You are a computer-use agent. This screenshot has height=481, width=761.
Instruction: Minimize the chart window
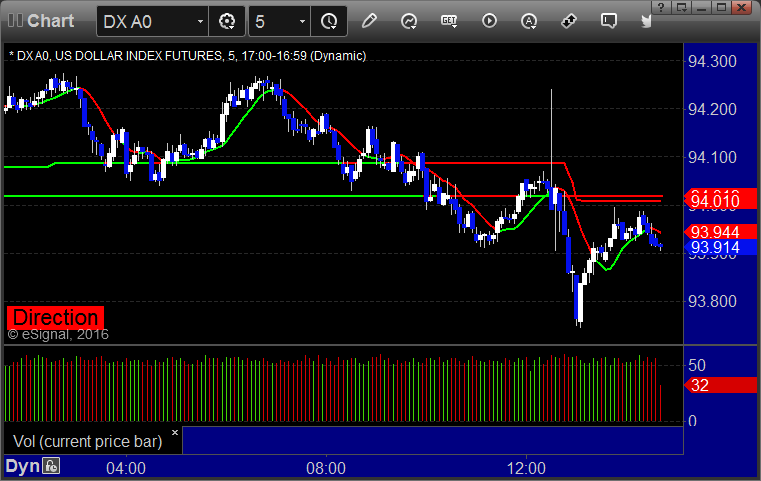click(702, 7)
